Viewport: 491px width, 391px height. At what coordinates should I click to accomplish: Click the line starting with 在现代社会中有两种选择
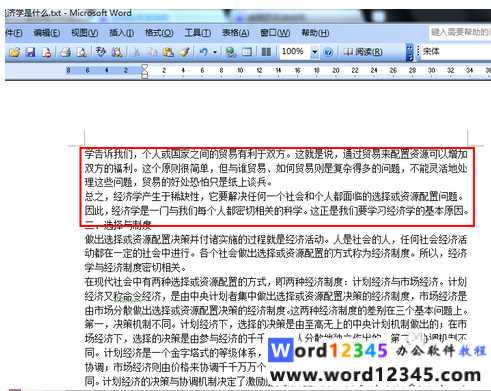click(x=276, y=282)
